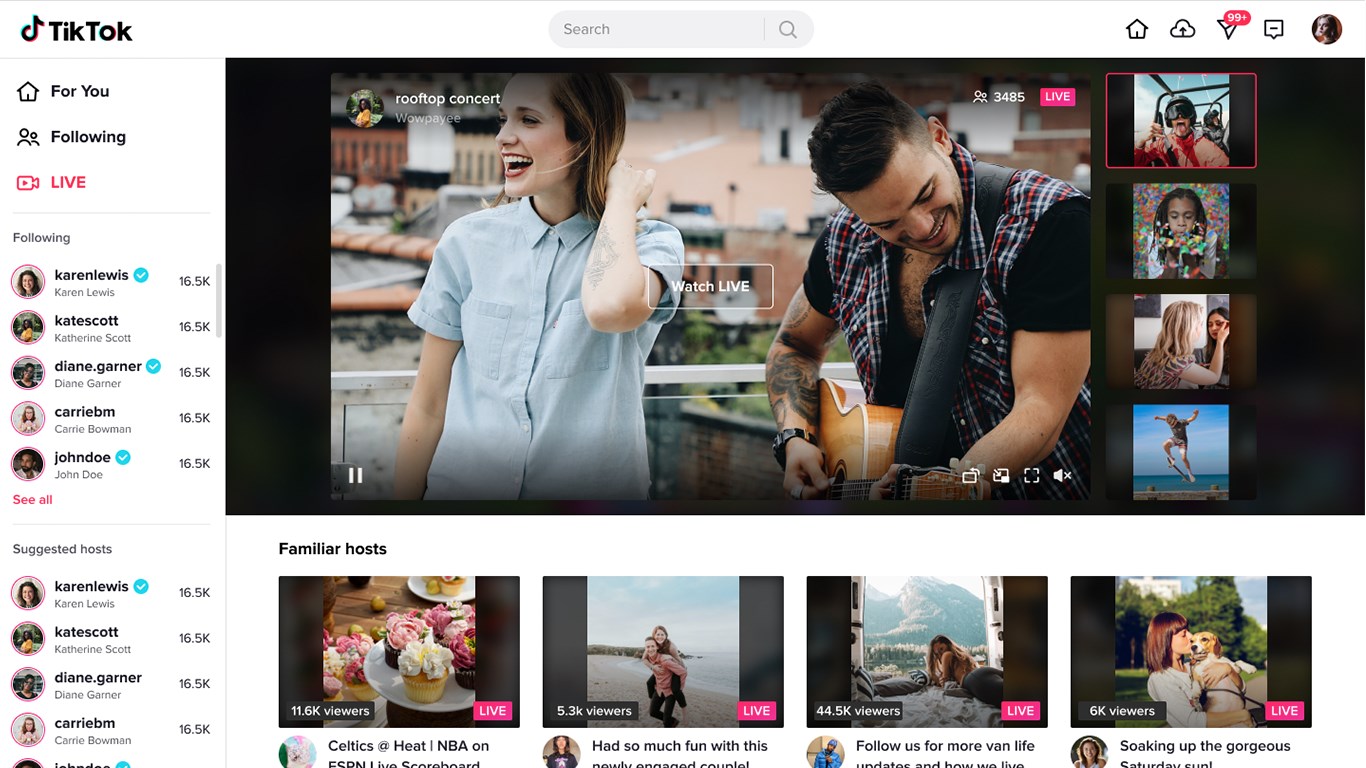Check notifications with the 99+ badge
Viewport: 1366px width, 768px height.
1228,29
